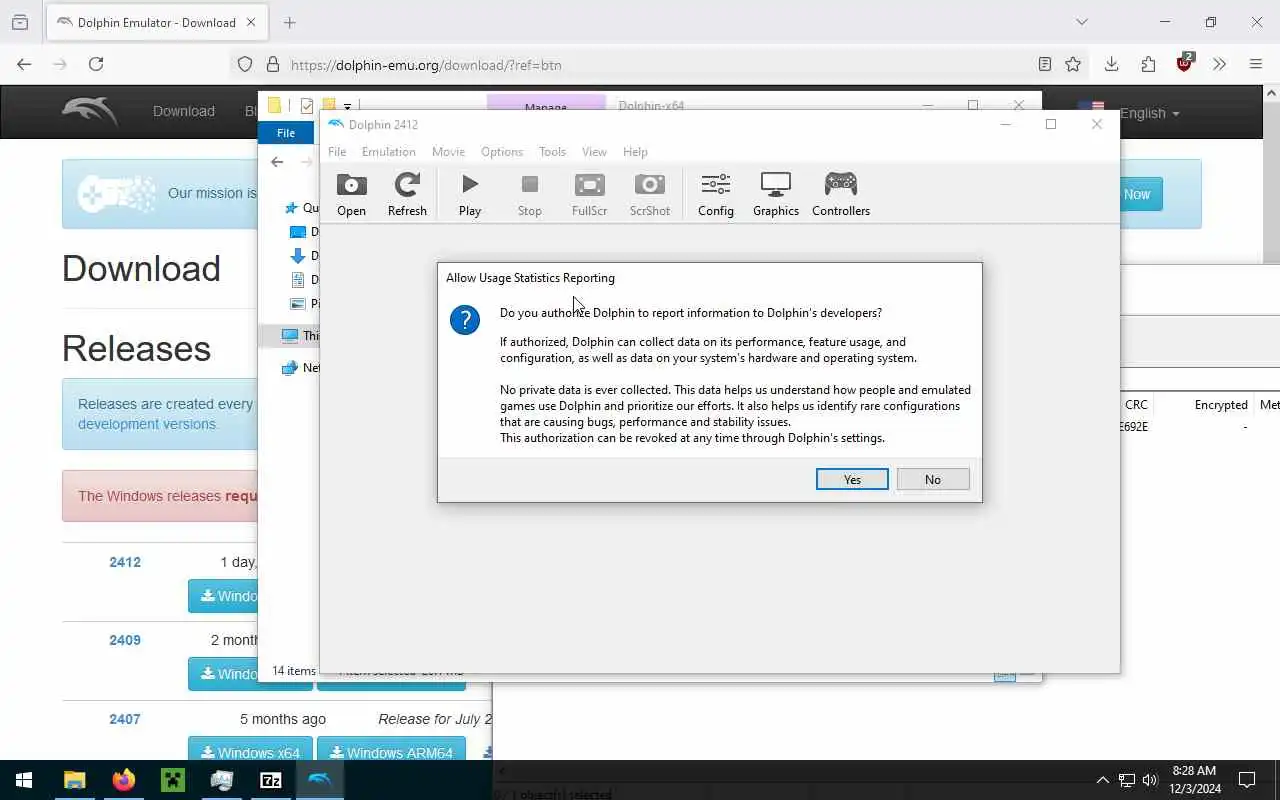Click release 2407 version link
1280x800 pixels.
tap(125, 719)
